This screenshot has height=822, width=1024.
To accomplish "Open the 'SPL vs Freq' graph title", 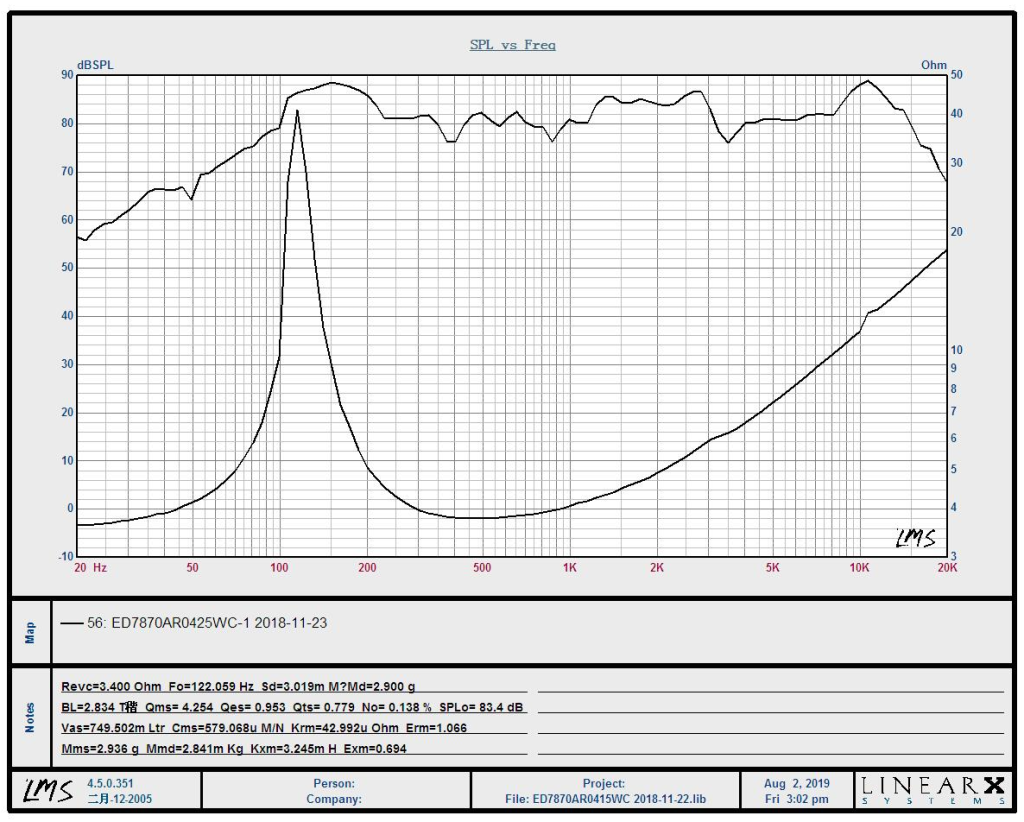I will click(512, 45).
